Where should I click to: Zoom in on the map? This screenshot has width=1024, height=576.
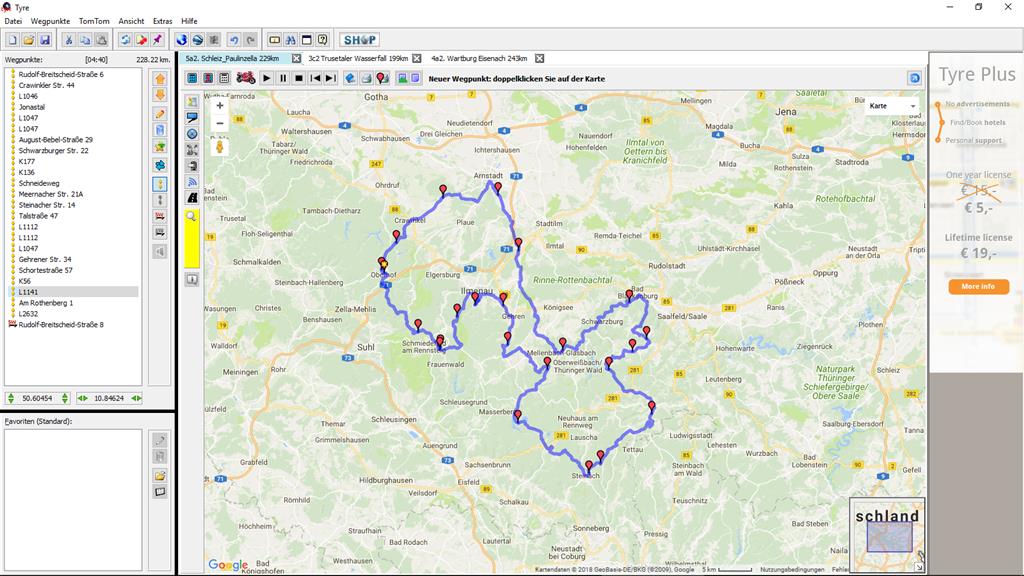point(220,105)
